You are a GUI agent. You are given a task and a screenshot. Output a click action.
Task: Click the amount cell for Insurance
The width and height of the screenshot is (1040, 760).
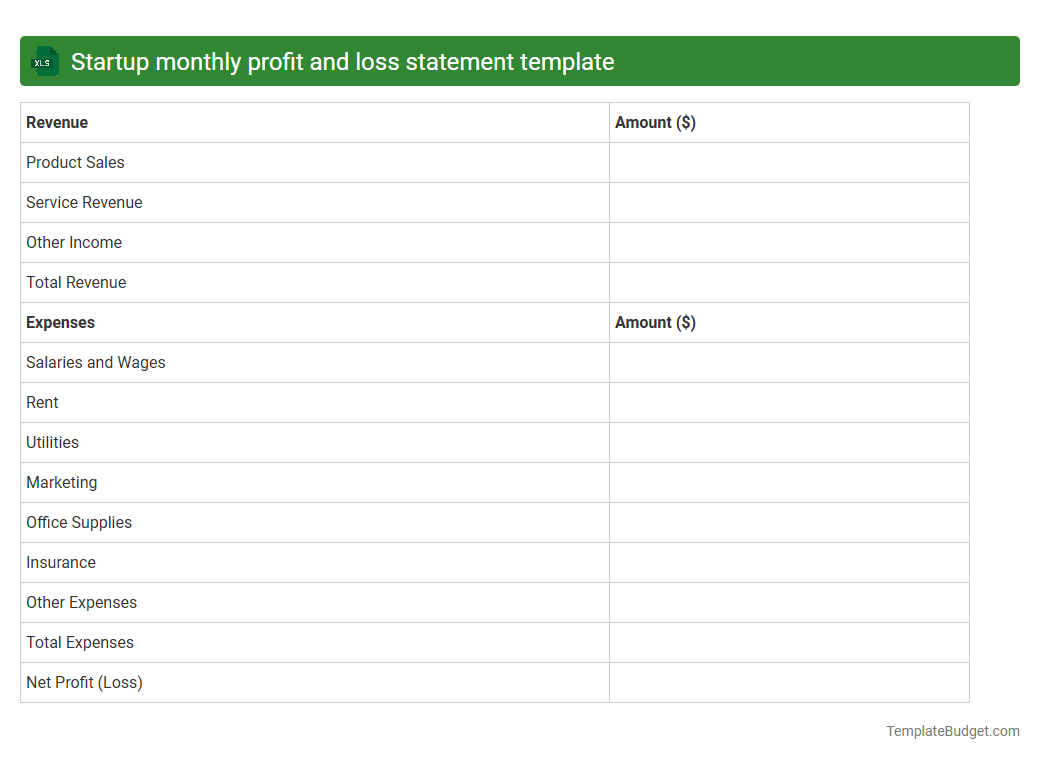pyautogui.click(x=789, y=562)
